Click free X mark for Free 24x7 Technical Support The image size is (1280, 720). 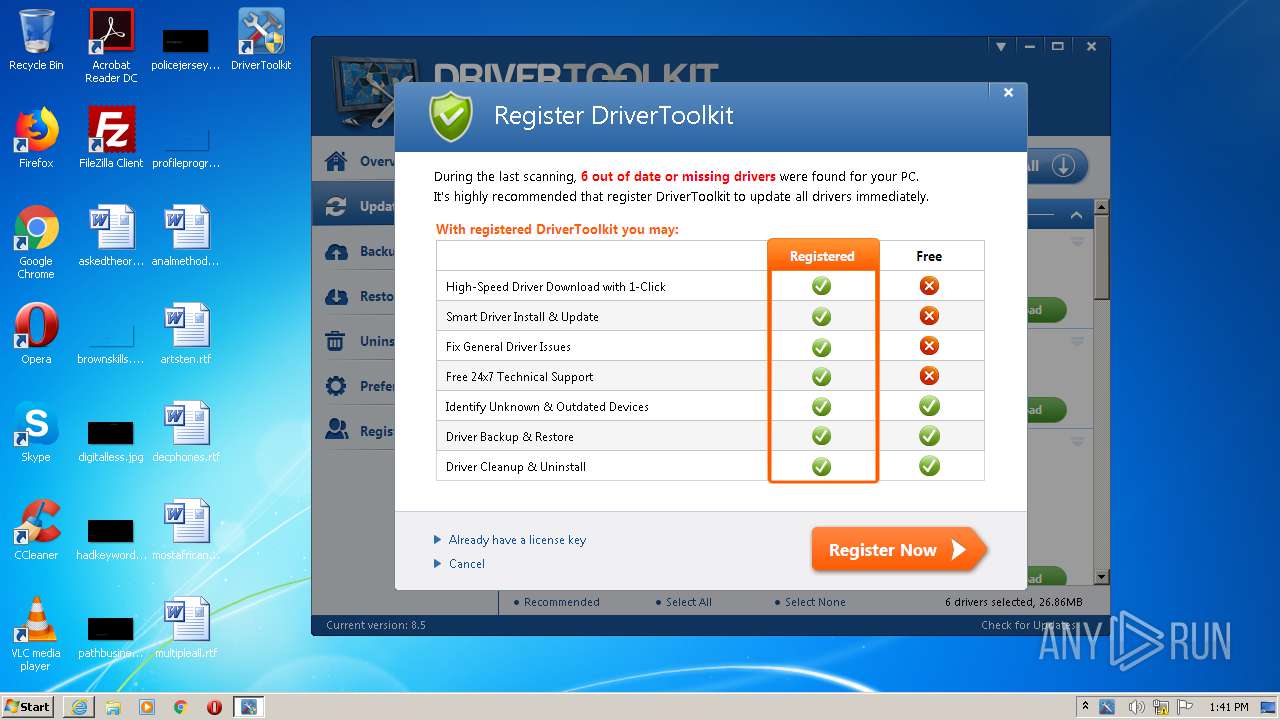(929, 376)
